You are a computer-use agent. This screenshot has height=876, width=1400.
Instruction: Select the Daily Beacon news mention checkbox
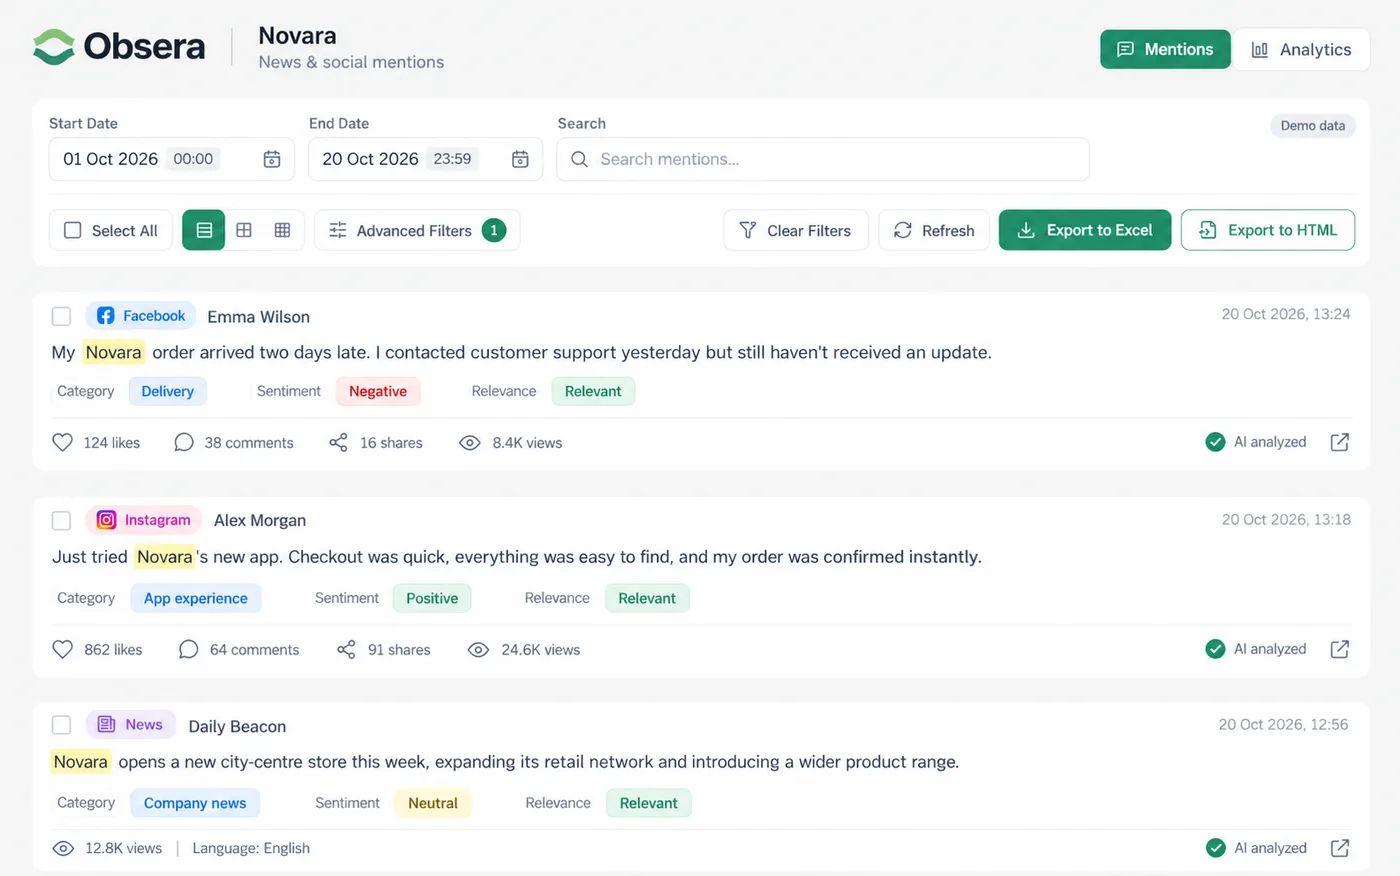(x=61, y=725)
